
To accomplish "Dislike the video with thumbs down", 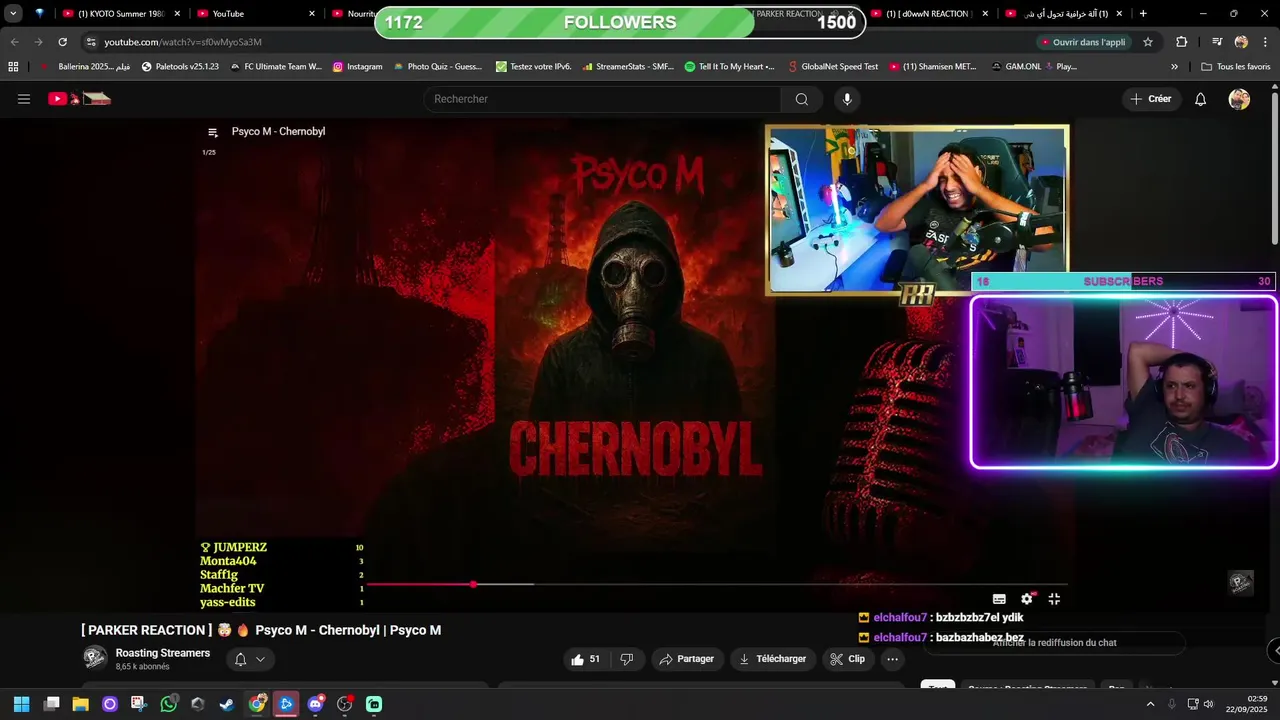I will coord(627,659).
